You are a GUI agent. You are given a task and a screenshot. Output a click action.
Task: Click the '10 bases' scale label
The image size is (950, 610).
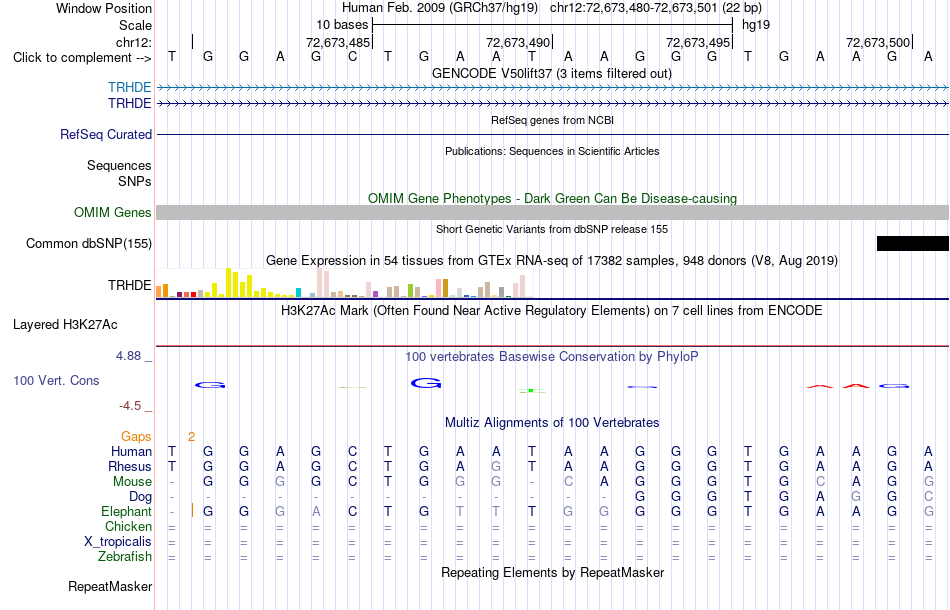[x=342, y=25]
